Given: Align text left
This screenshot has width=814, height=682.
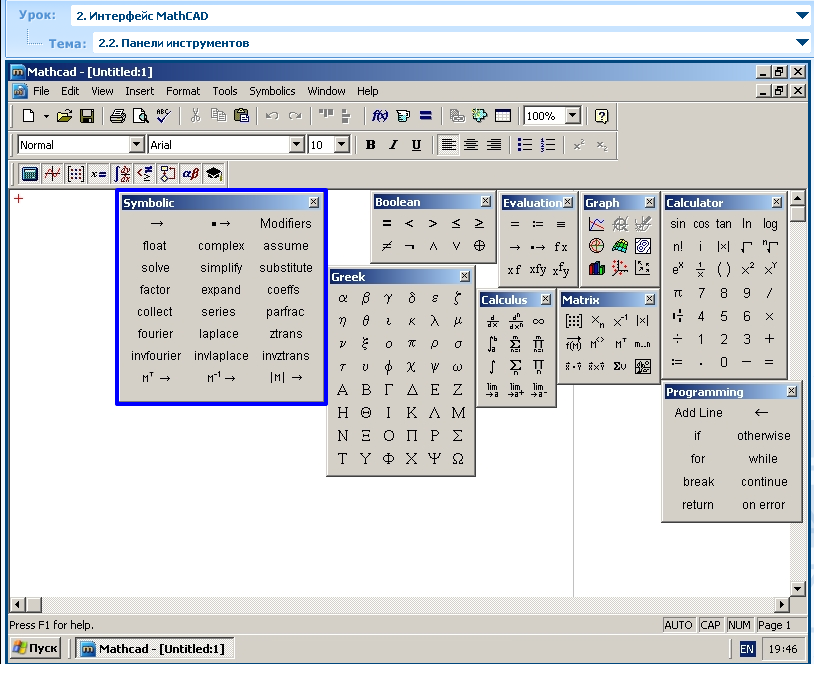Looking at the screenshot, I should coord(448,145).
